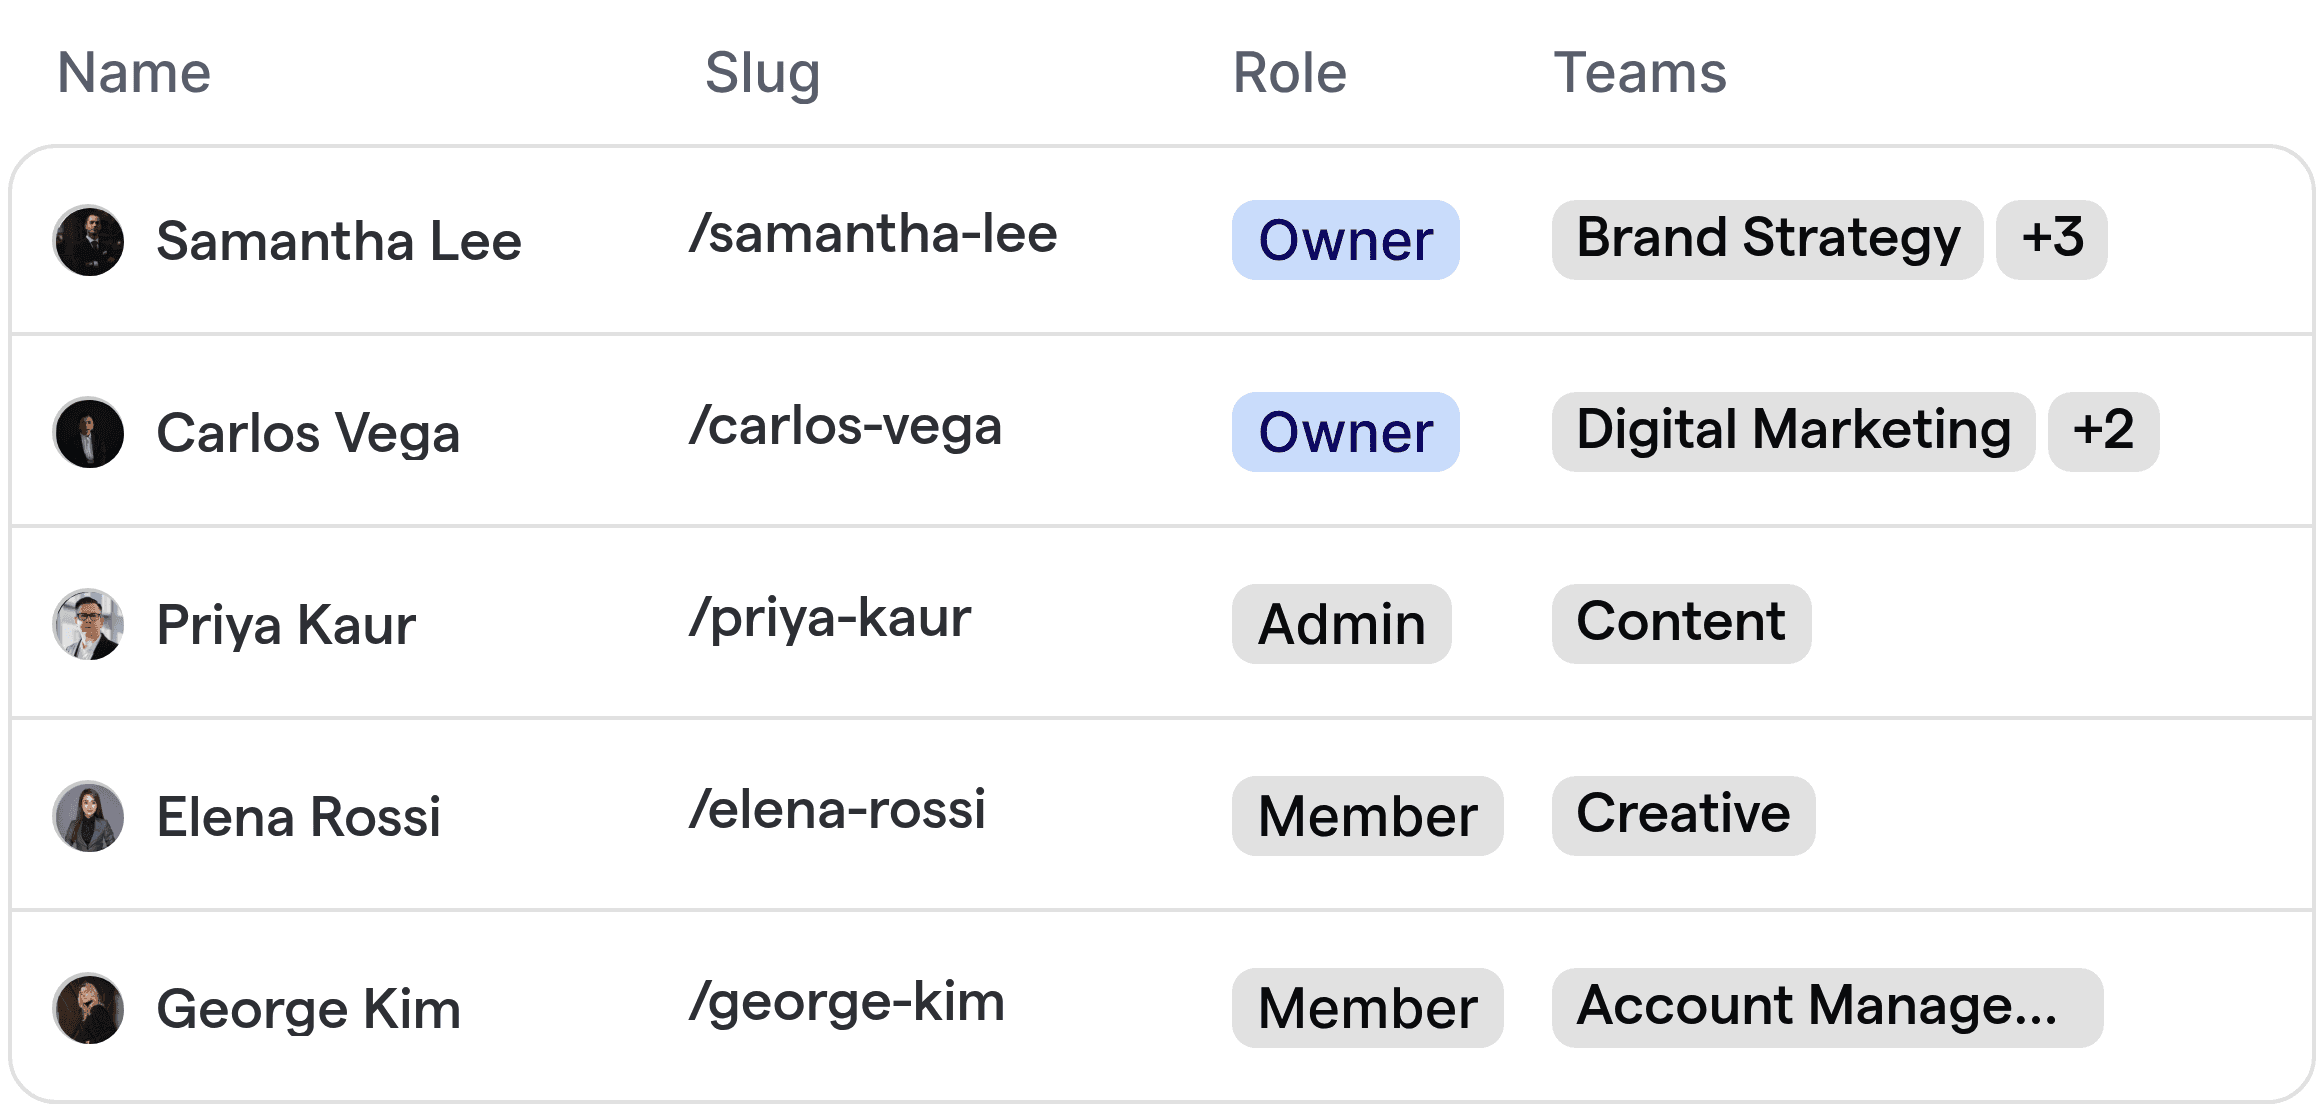Expand the +3 teams indicator for Samantha Lee
2324x1112 pixels.
(2052, 240)
